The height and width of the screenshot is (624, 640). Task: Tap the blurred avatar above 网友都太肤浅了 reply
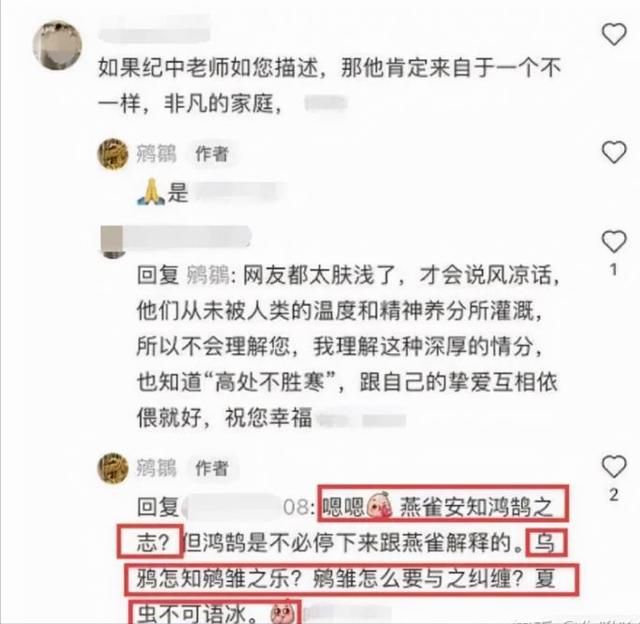(x=112, y=241)
